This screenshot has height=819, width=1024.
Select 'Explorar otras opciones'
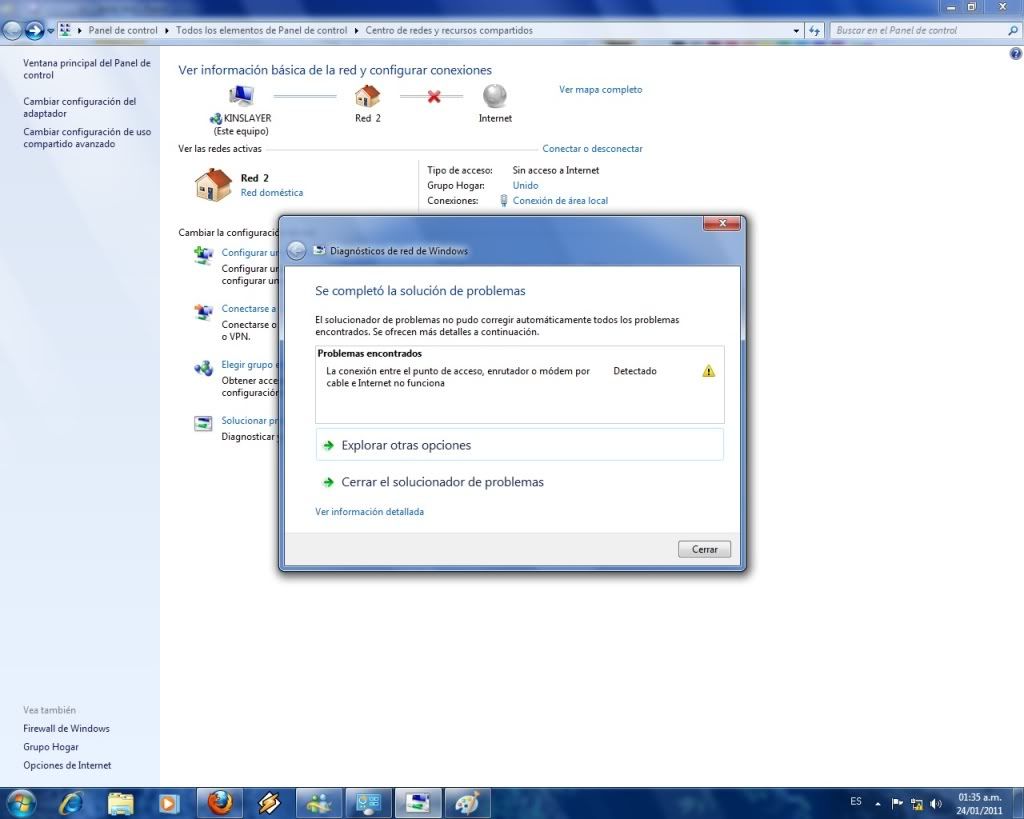[406, 445]
